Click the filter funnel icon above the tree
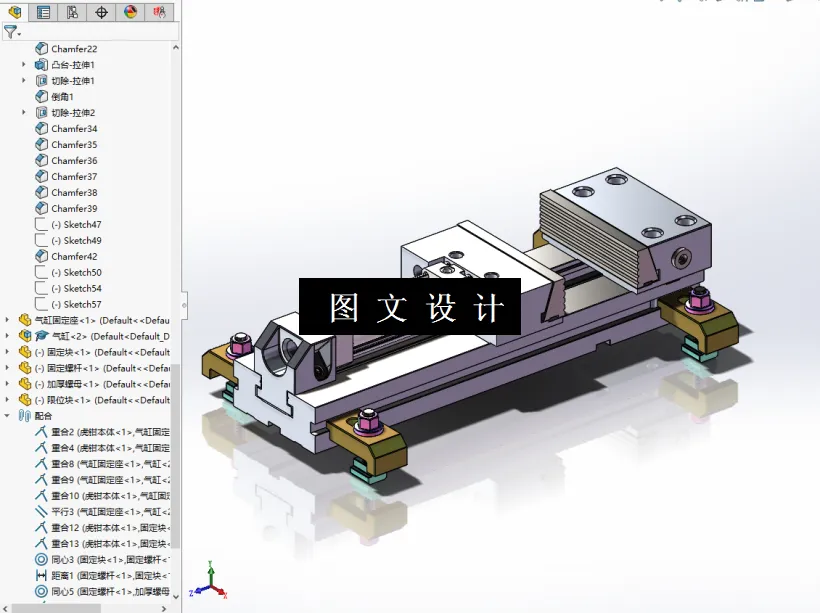This screenshot has height=613, width=820. (x=9, y=31)
